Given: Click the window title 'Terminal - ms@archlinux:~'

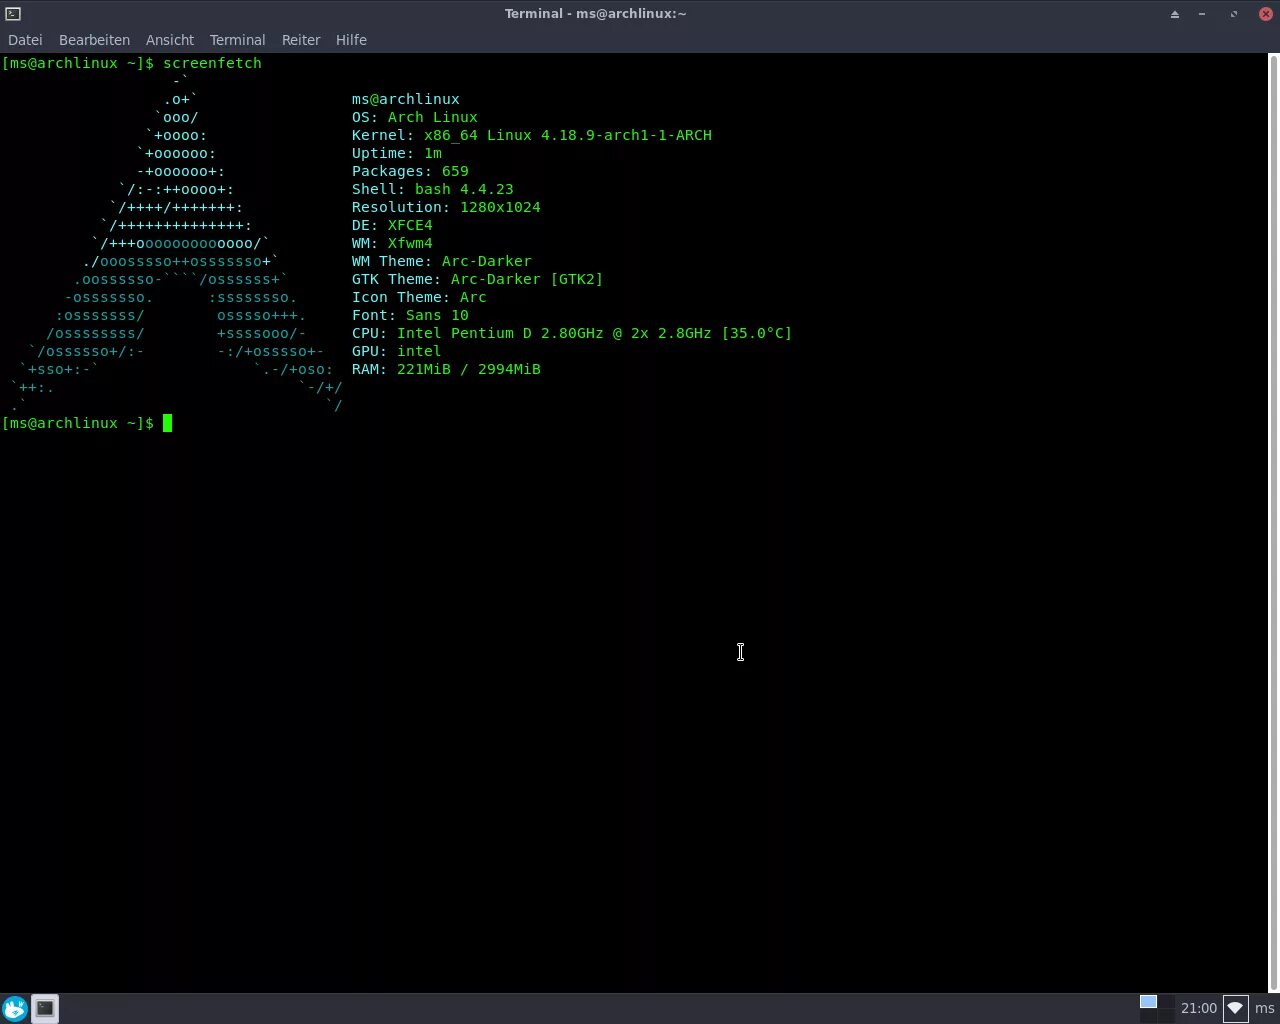Looking at the screenshot, I should coord(596,14).
